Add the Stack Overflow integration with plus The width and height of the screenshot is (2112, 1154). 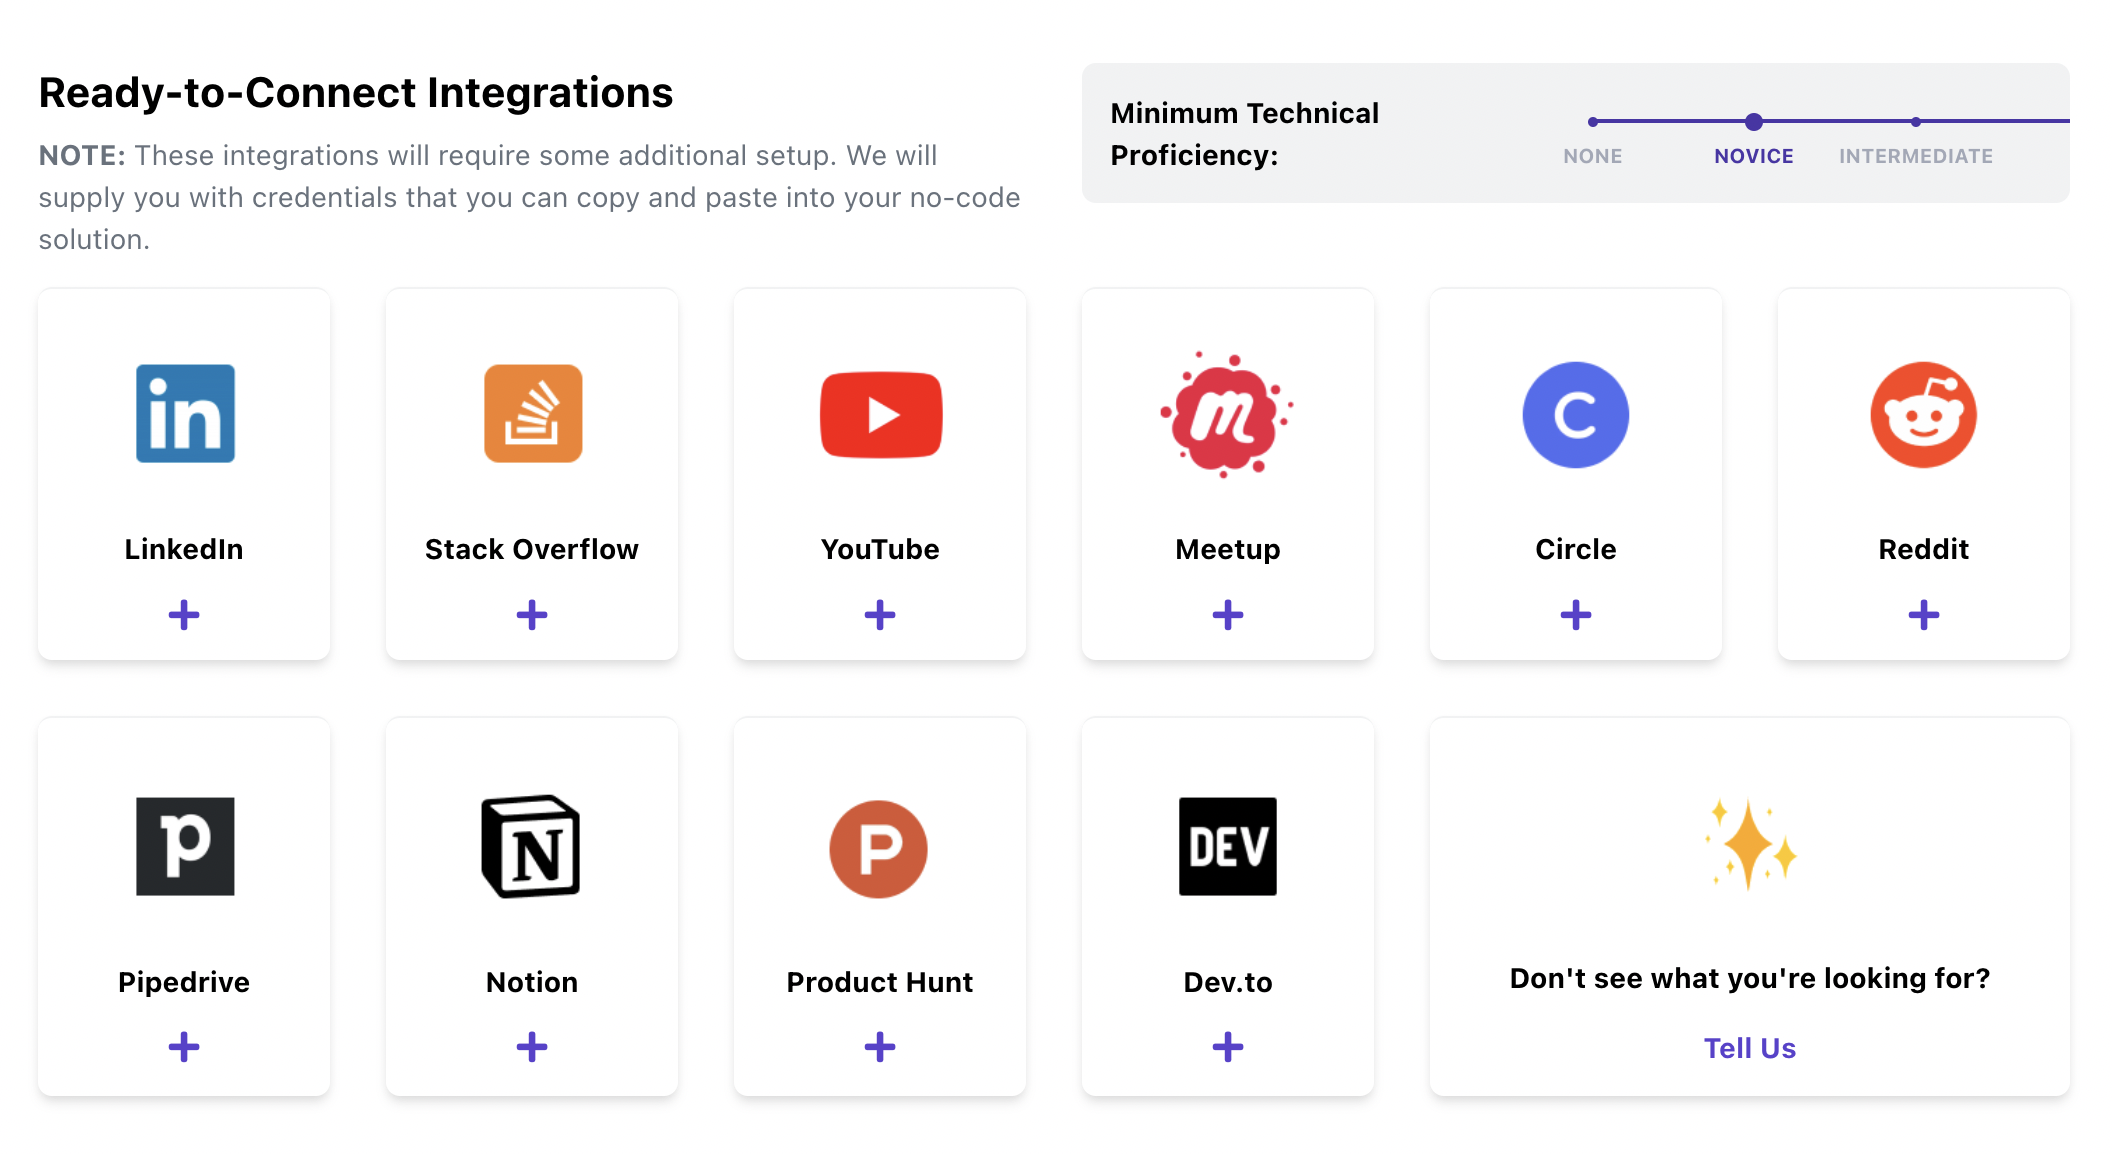pos(532,615)
